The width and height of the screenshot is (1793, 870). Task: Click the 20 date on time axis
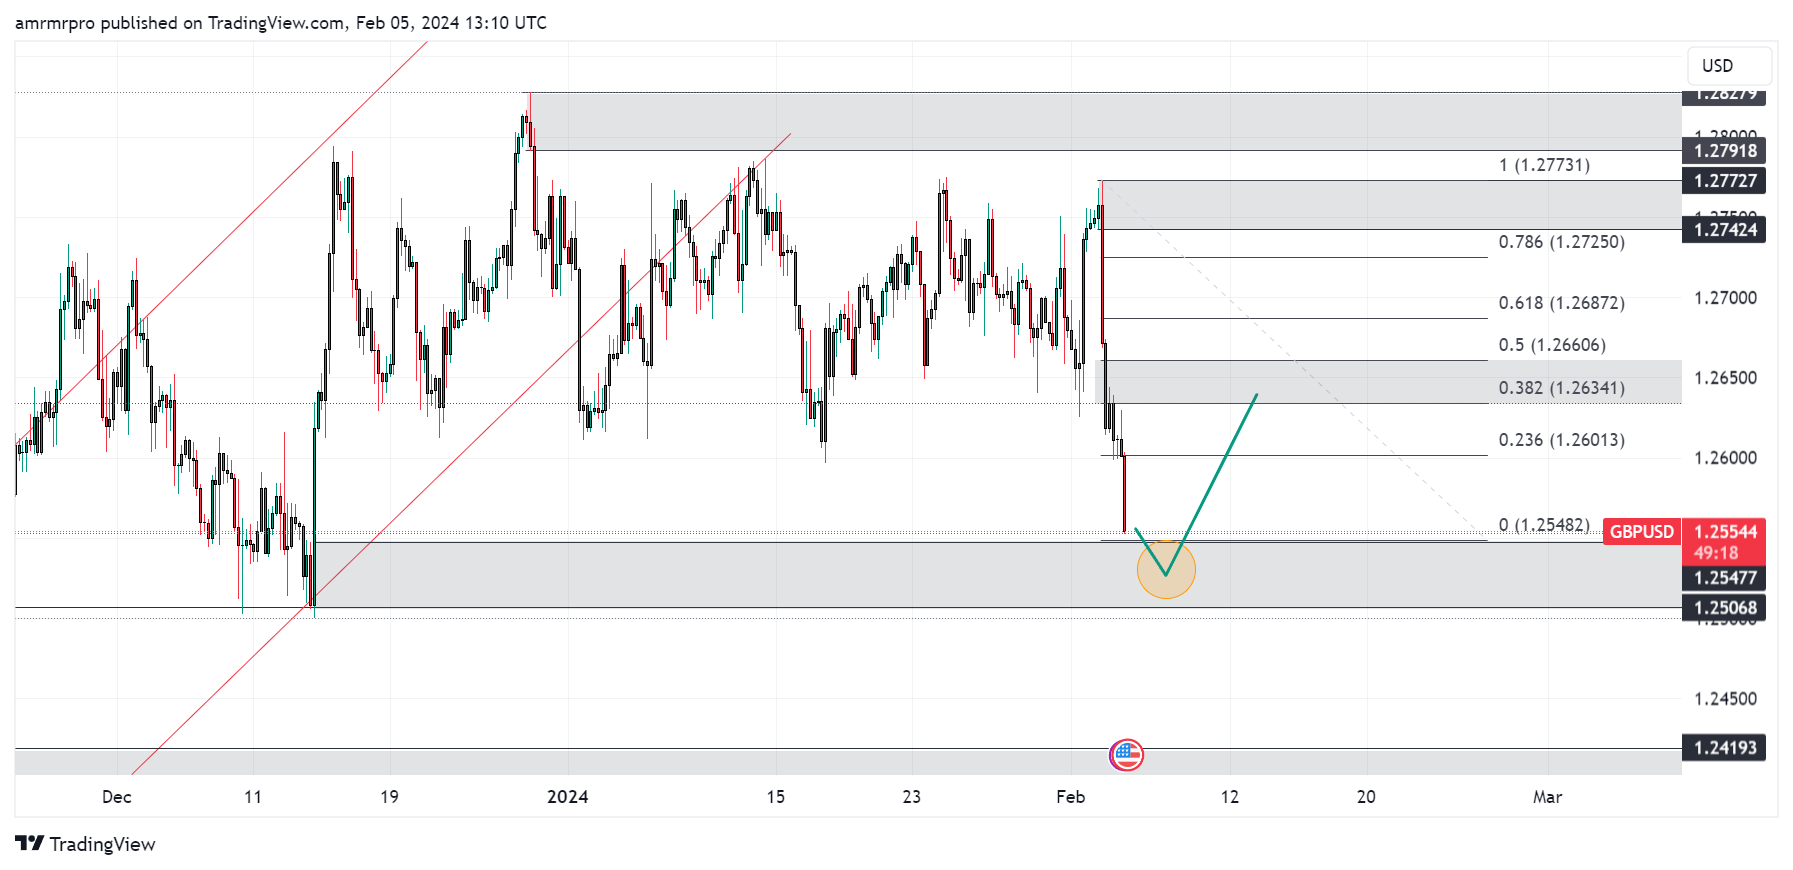pyautogui.click(x=1366, y=797)
